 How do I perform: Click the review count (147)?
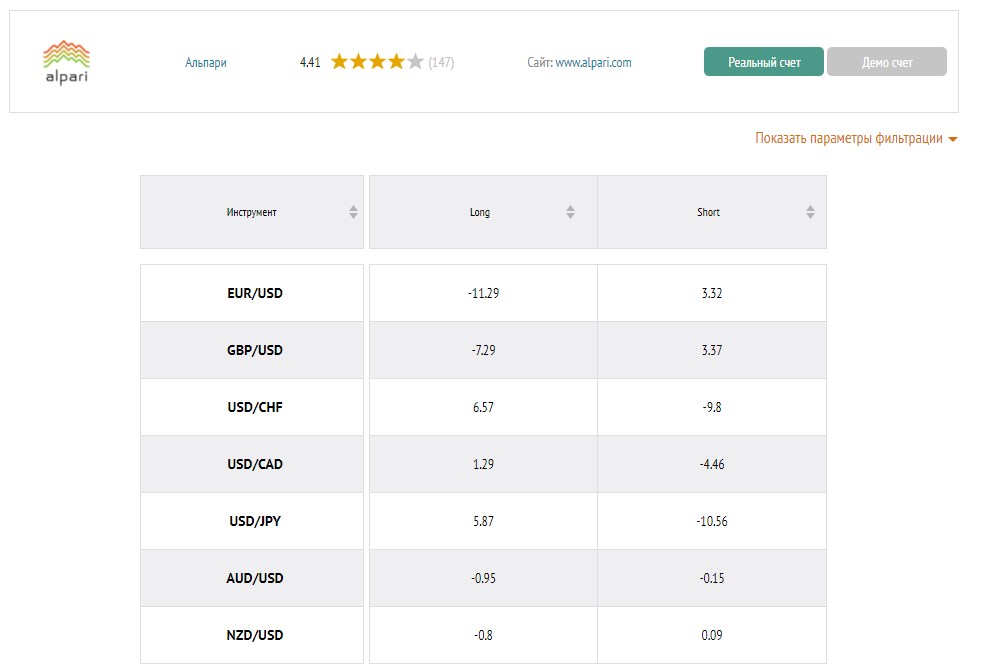click(x=441, y=62)
